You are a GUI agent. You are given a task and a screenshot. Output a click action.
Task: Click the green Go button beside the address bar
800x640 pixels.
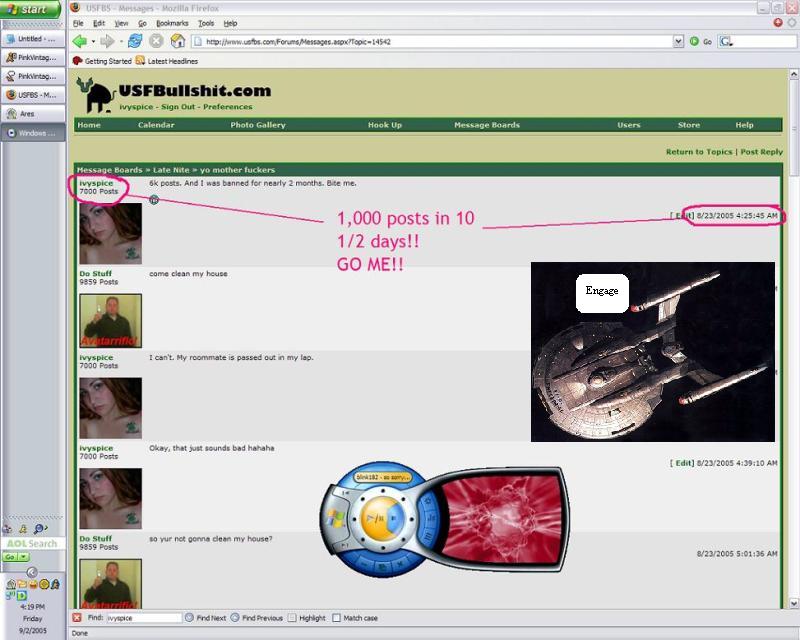point(701,41)
